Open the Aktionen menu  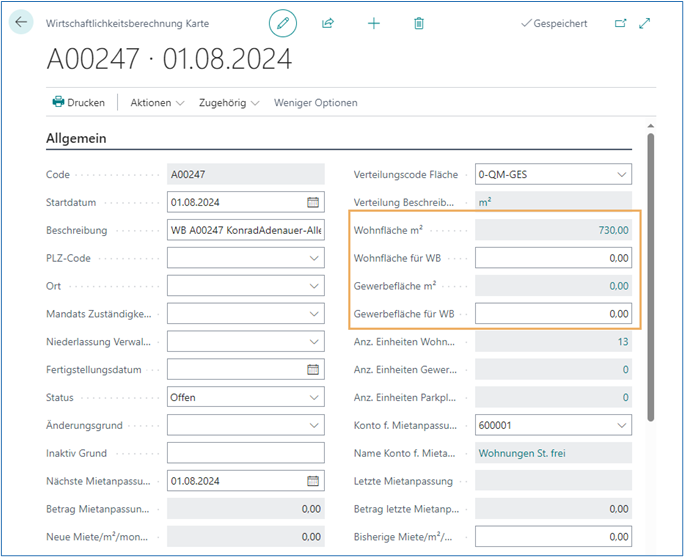point(157,102)
